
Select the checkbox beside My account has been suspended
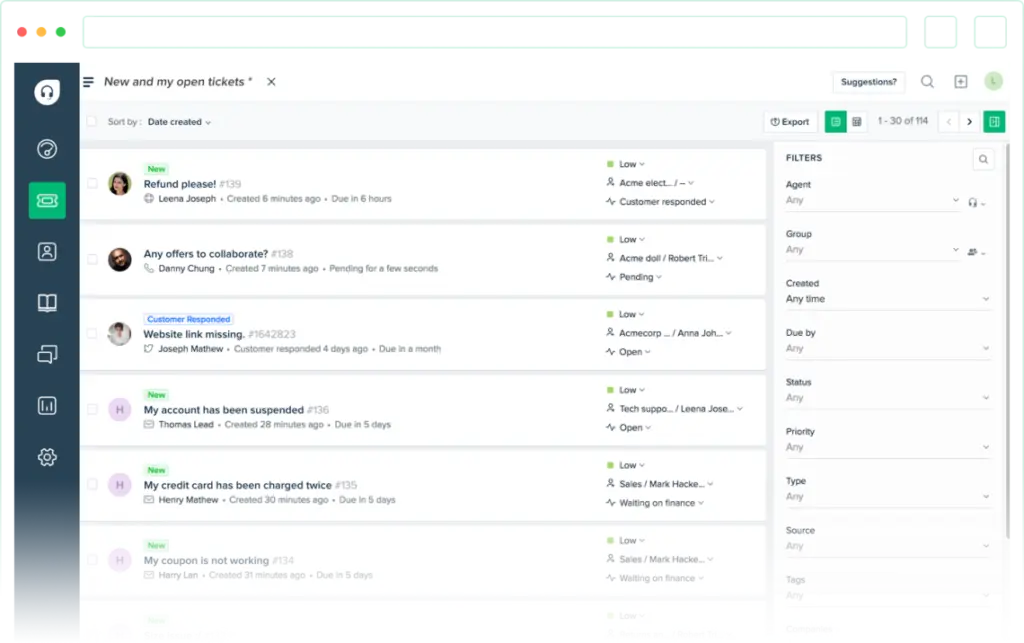point(93,409)
